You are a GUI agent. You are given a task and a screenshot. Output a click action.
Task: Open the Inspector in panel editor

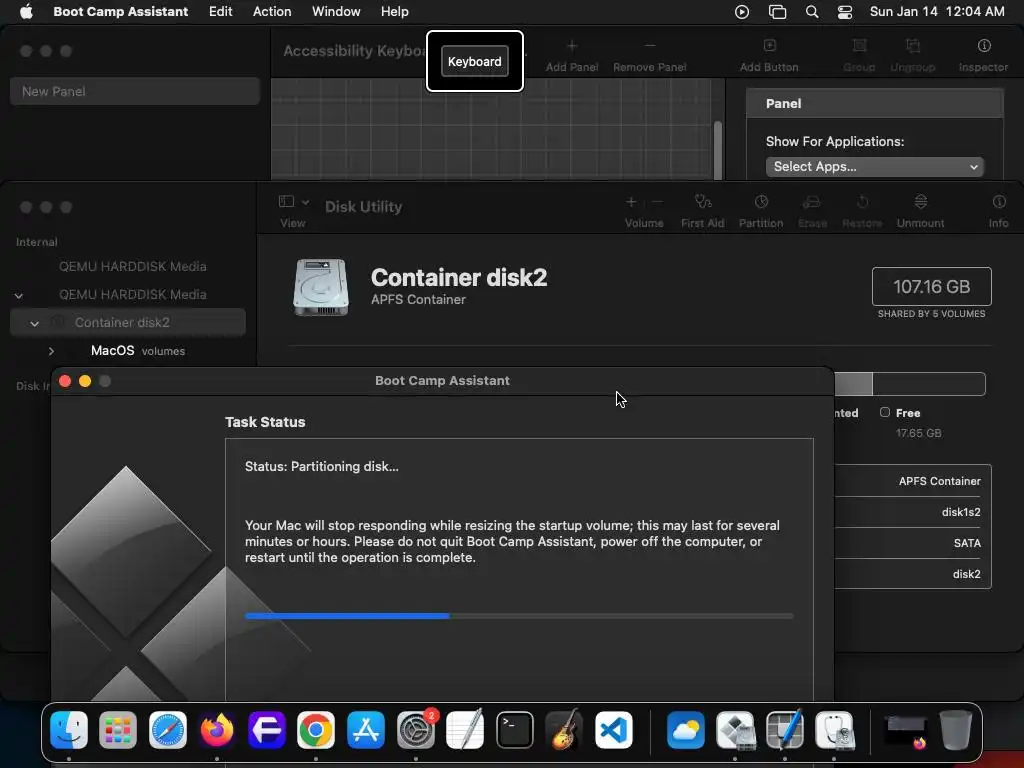pyautogui.click(x=983, y=56)
